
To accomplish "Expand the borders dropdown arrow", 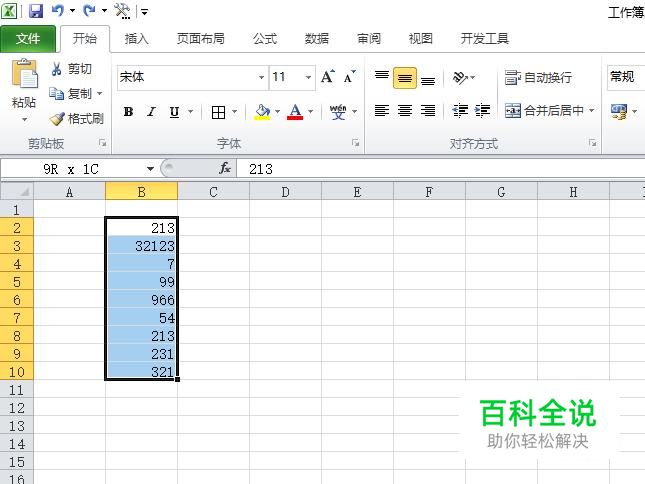I will pos(234,111).
